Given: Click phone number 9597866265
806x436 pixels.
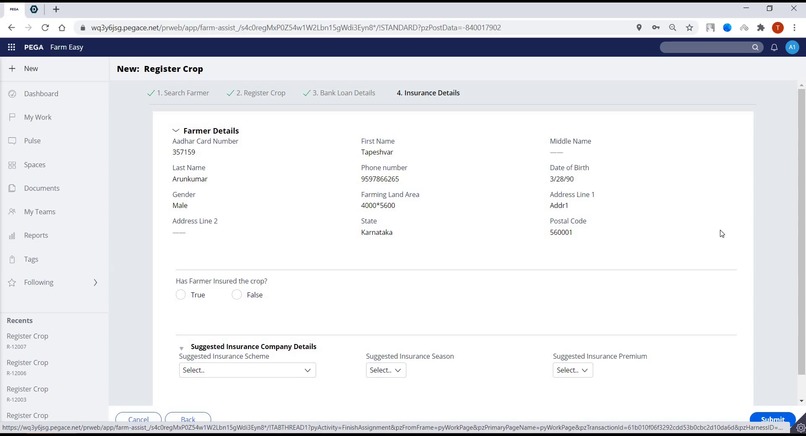Looking at the screenshot, I should (x=380, y=179).
